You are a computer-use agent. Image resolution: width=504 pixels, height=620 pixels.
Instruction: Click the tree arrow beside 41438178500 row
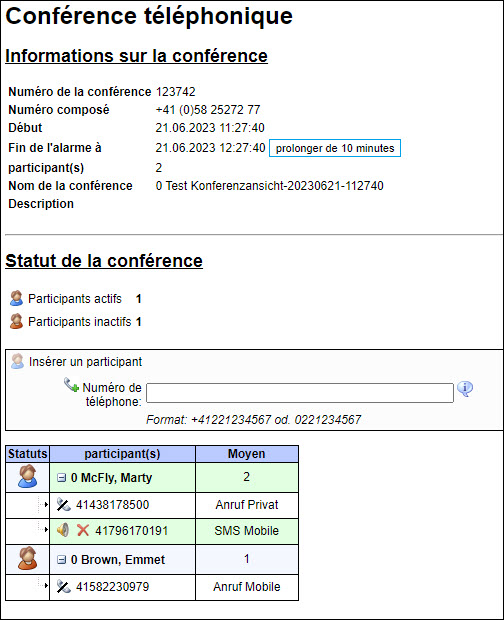(46, 505)
